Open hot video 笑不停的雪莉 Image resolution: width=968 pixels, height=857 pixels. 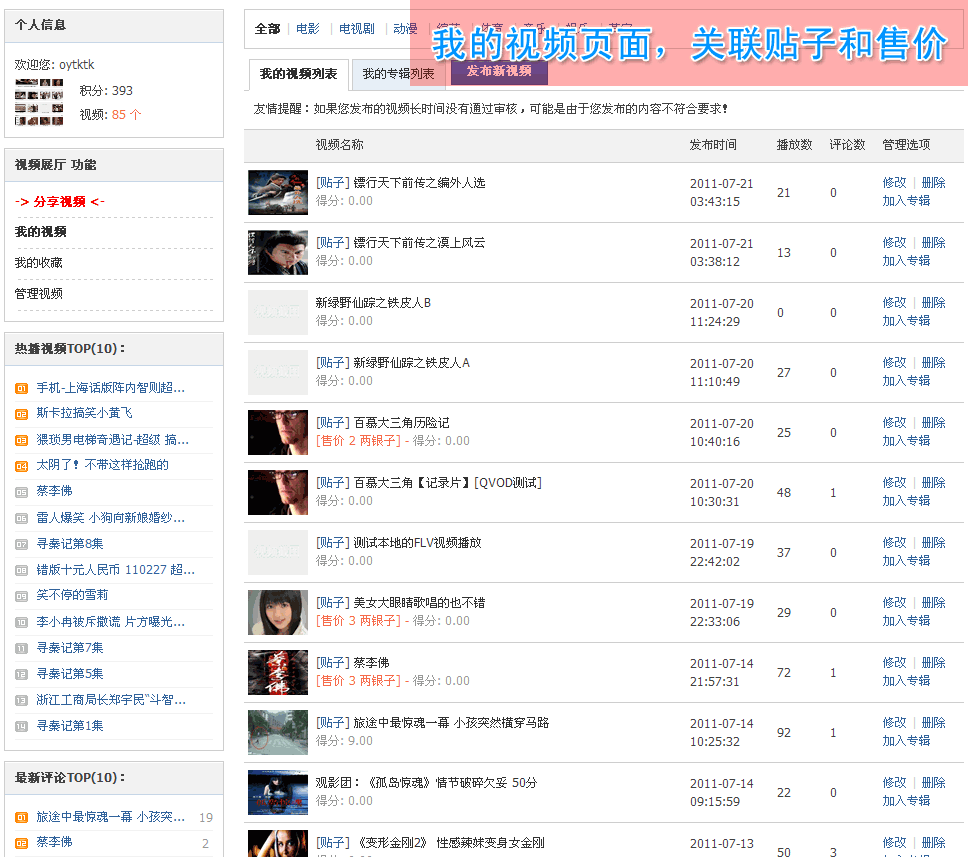[x=72, y=595]
